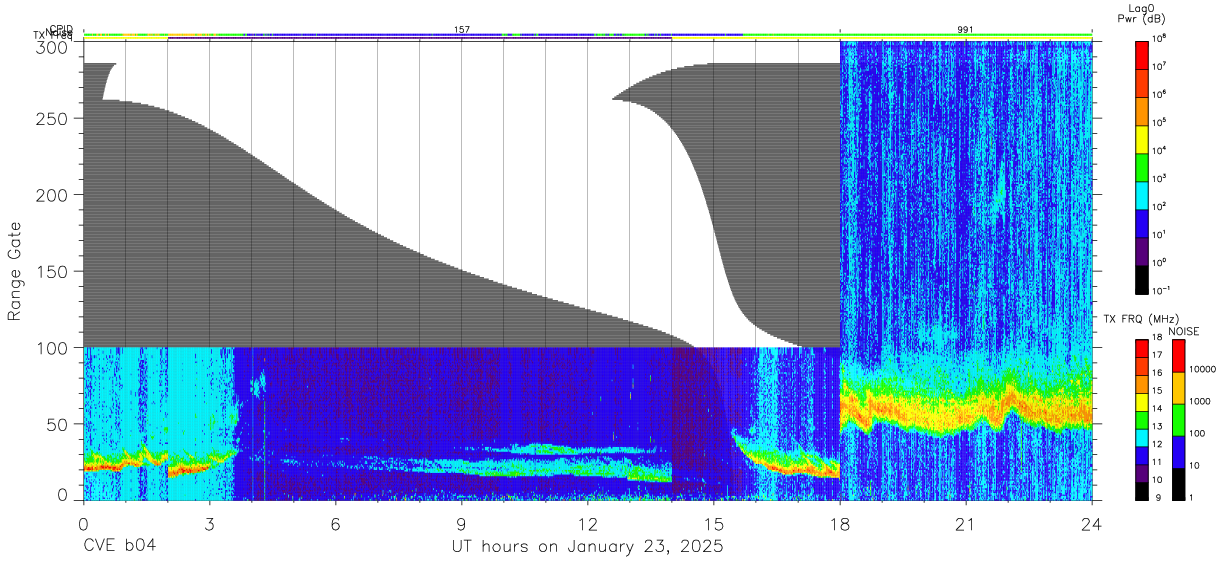The height and width of the screenshot is (567, 1228).
Task: Click the CPID value '991' above the plot
Action: (x=965, y=30)
